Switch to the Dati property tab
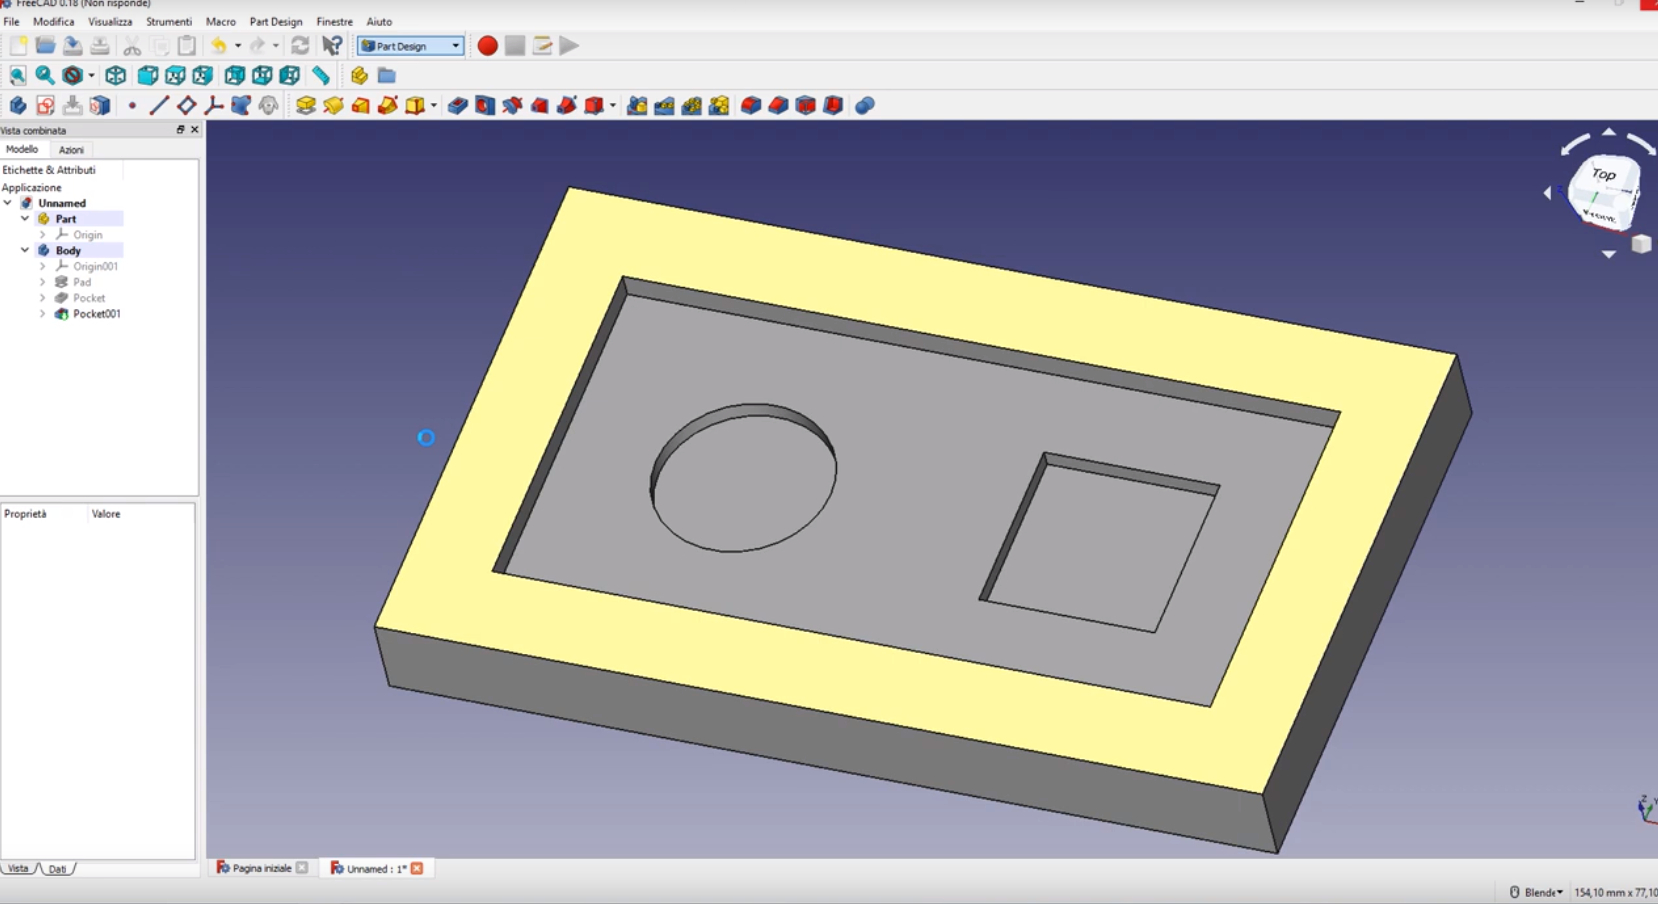 tap(58, 869)
